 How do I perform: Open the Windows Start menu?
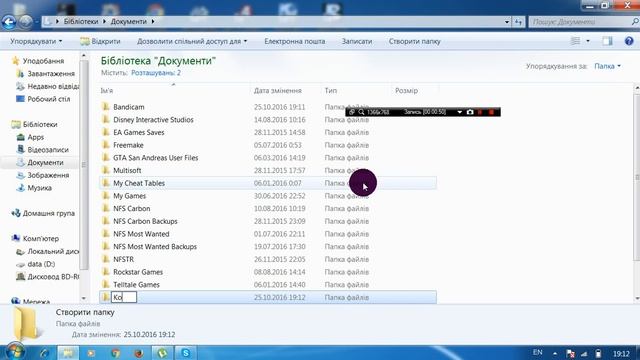[x=15, y=352]
